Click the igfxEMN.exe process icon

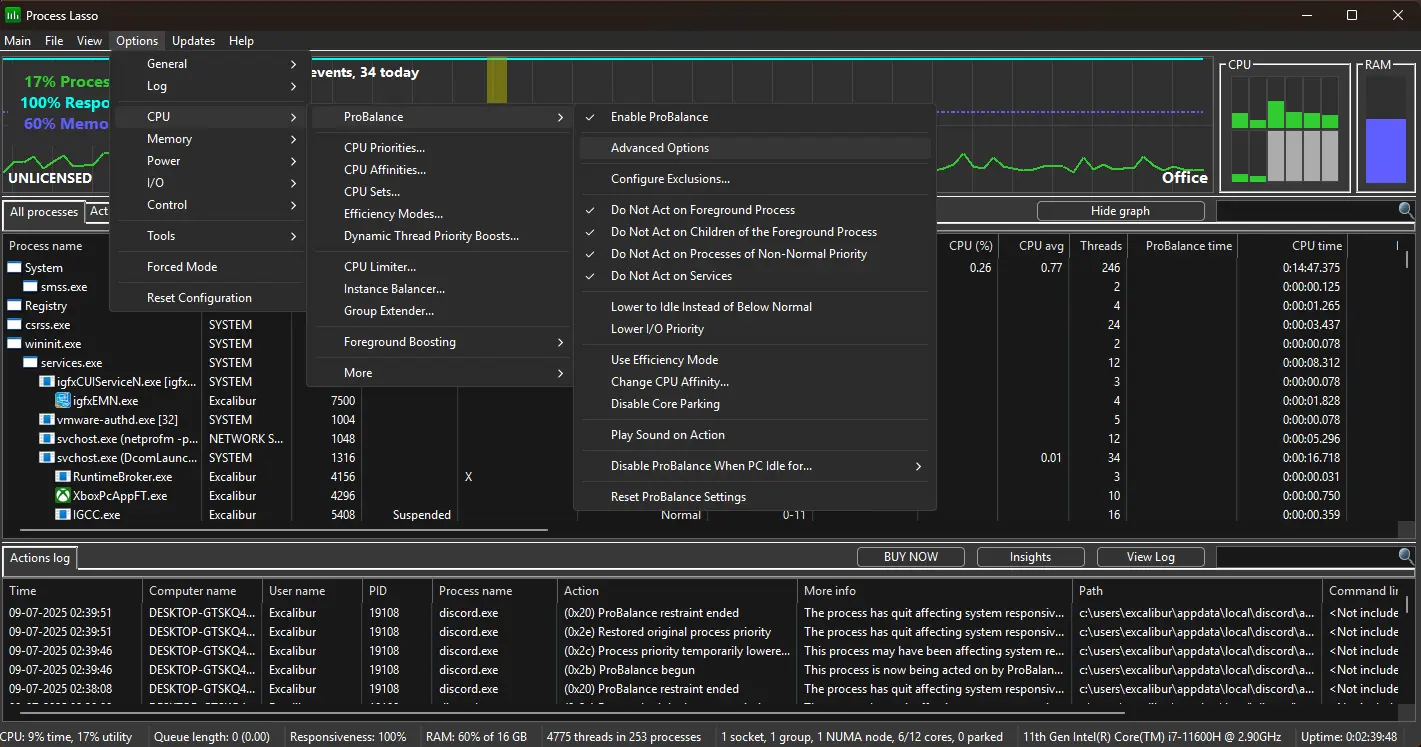(x=62, y=401)
